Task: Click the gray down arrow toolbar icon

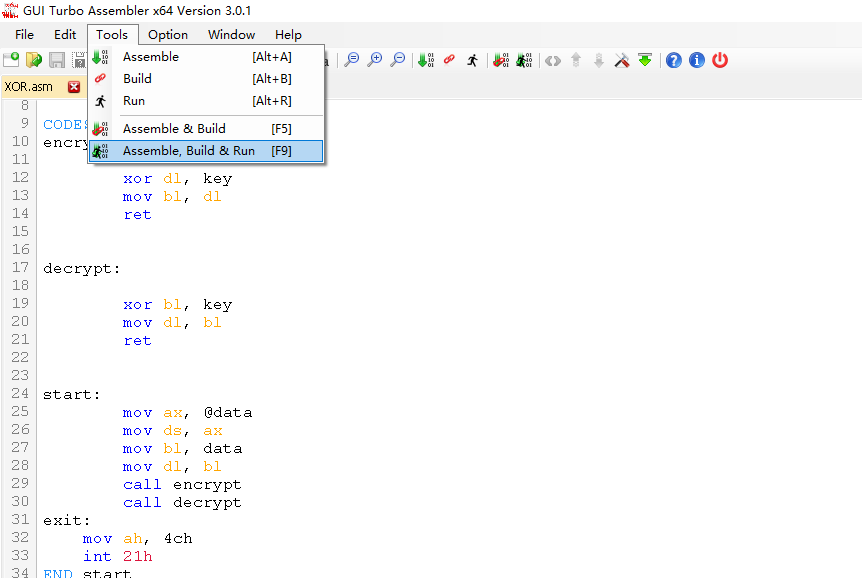Action: coord(599,60)
